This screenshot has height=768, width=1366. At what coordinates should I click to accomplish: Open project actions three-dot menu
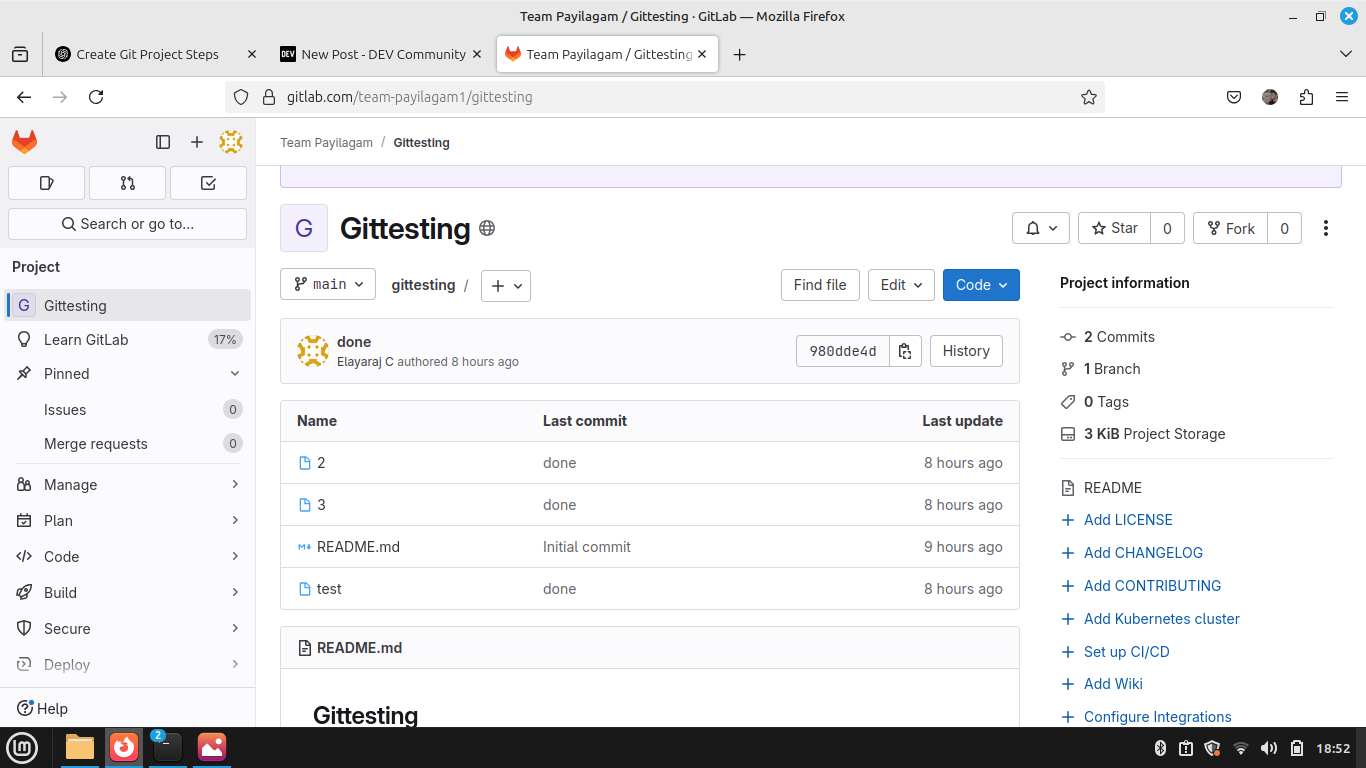point(1326,228)
